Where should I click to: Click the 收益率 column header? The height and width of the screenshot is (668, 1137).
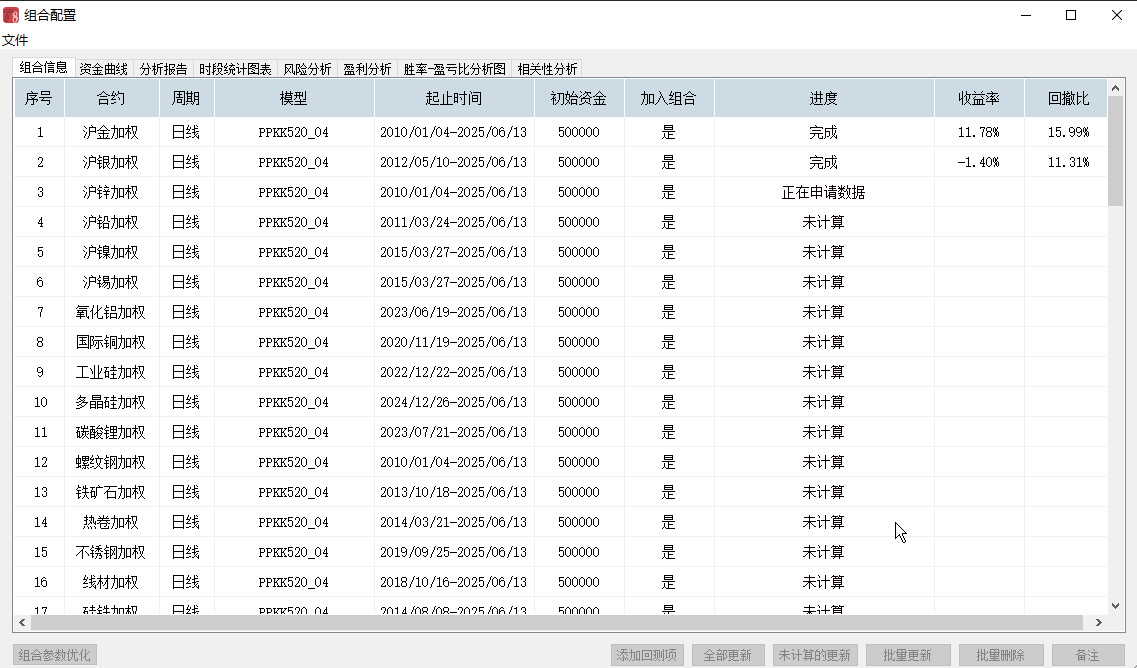pyautogui.click(x=979, y=99)
